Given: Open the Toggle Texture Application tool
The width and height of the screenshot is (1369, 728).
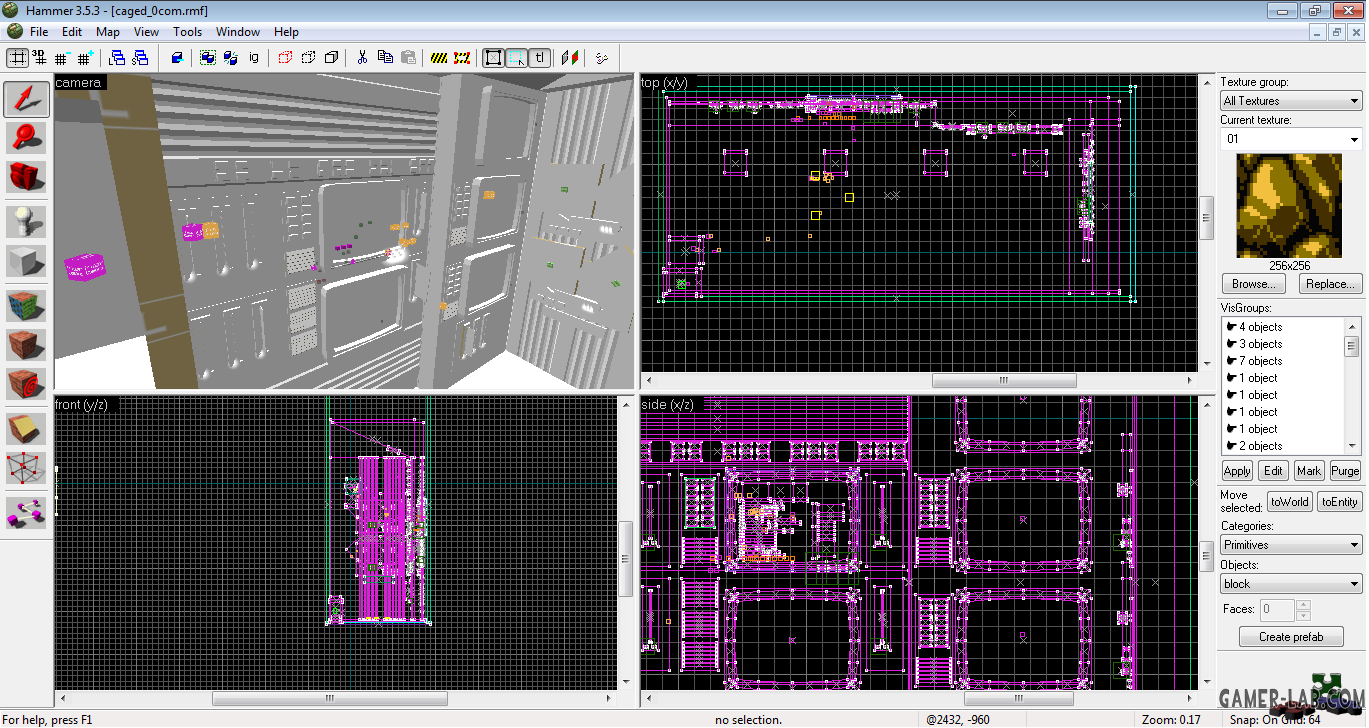Looking at the screenshot, I should 27,304.
